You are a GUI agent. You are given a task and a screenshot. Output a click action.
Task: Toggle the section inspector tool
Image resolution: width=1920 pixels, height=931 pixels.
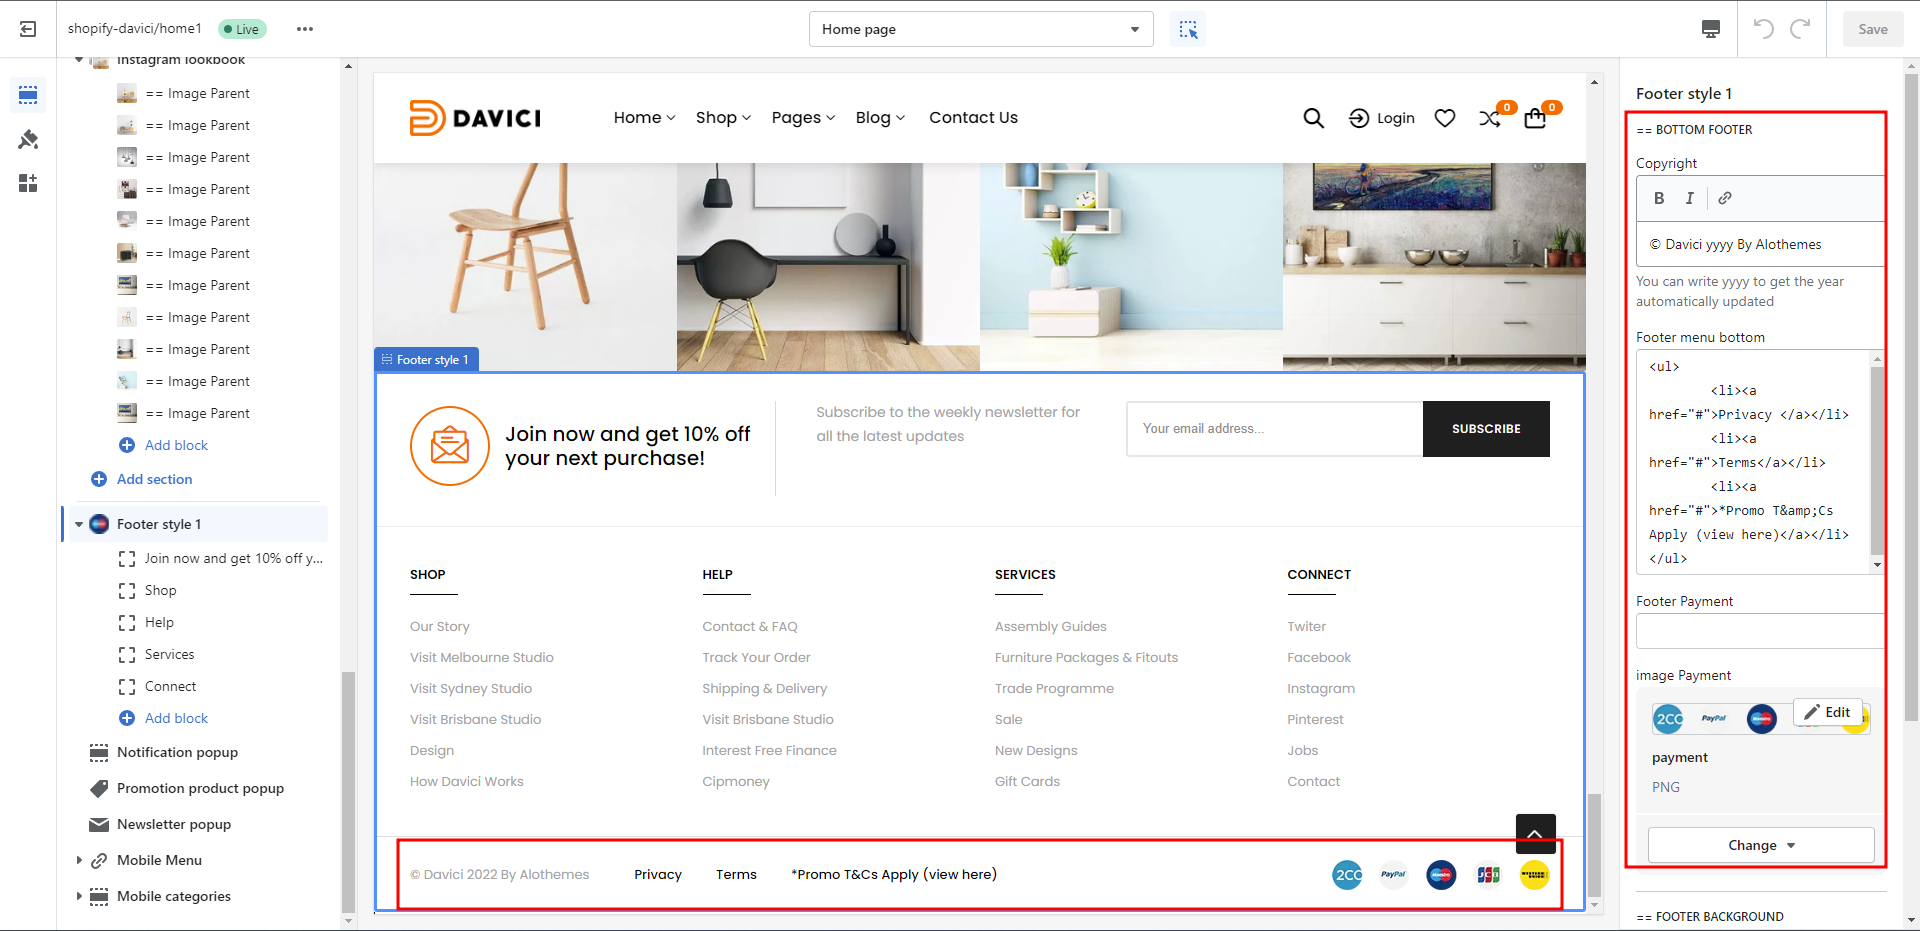pyautogui.click(x=1188, y=29)
